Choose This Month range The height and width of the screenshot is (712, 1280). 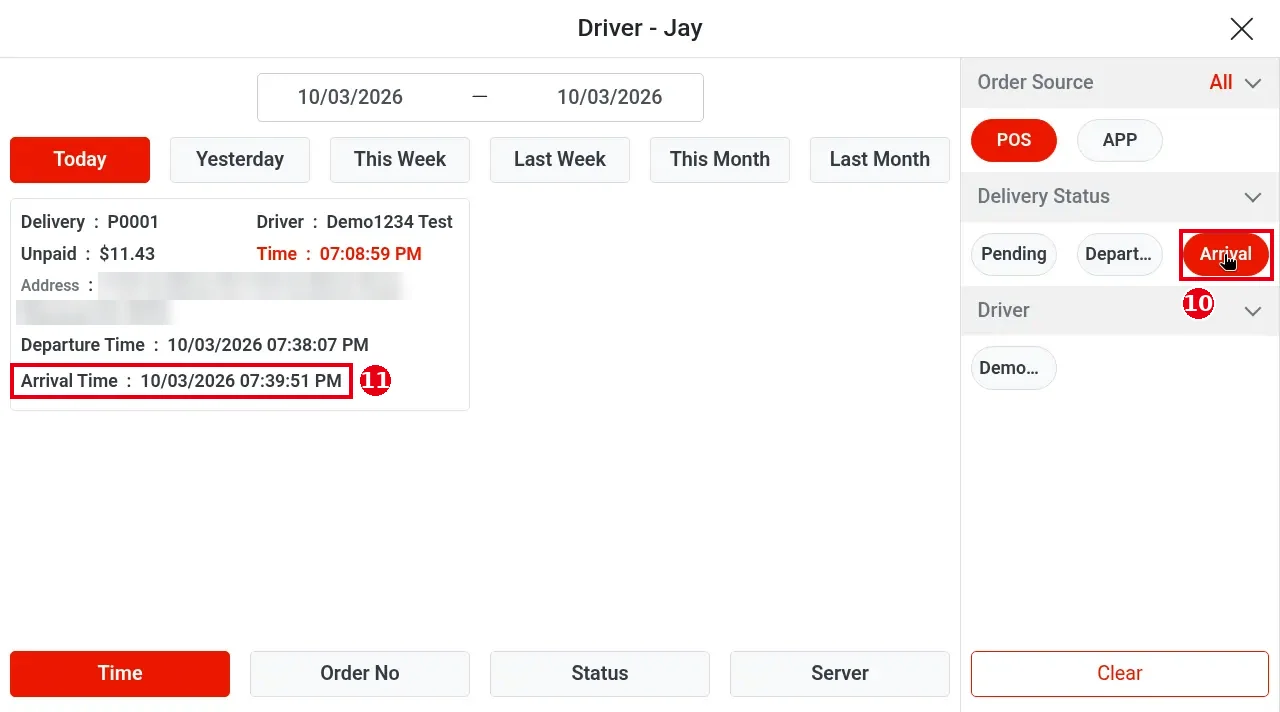[x=720, y=159]
